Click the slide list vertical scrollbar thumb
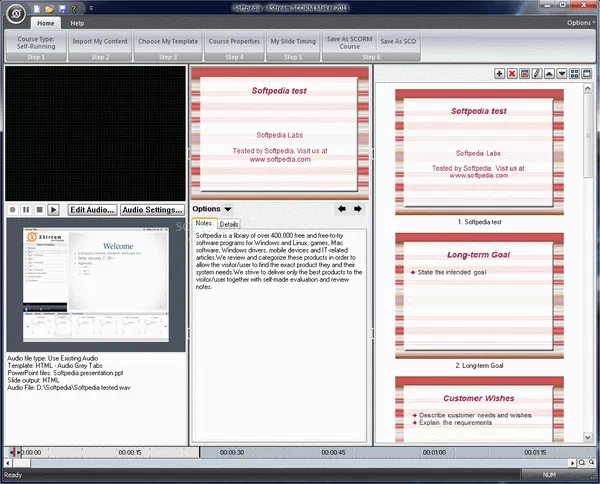Image resolution: width=600 pixels, height=484 pixels. (588, 135)
